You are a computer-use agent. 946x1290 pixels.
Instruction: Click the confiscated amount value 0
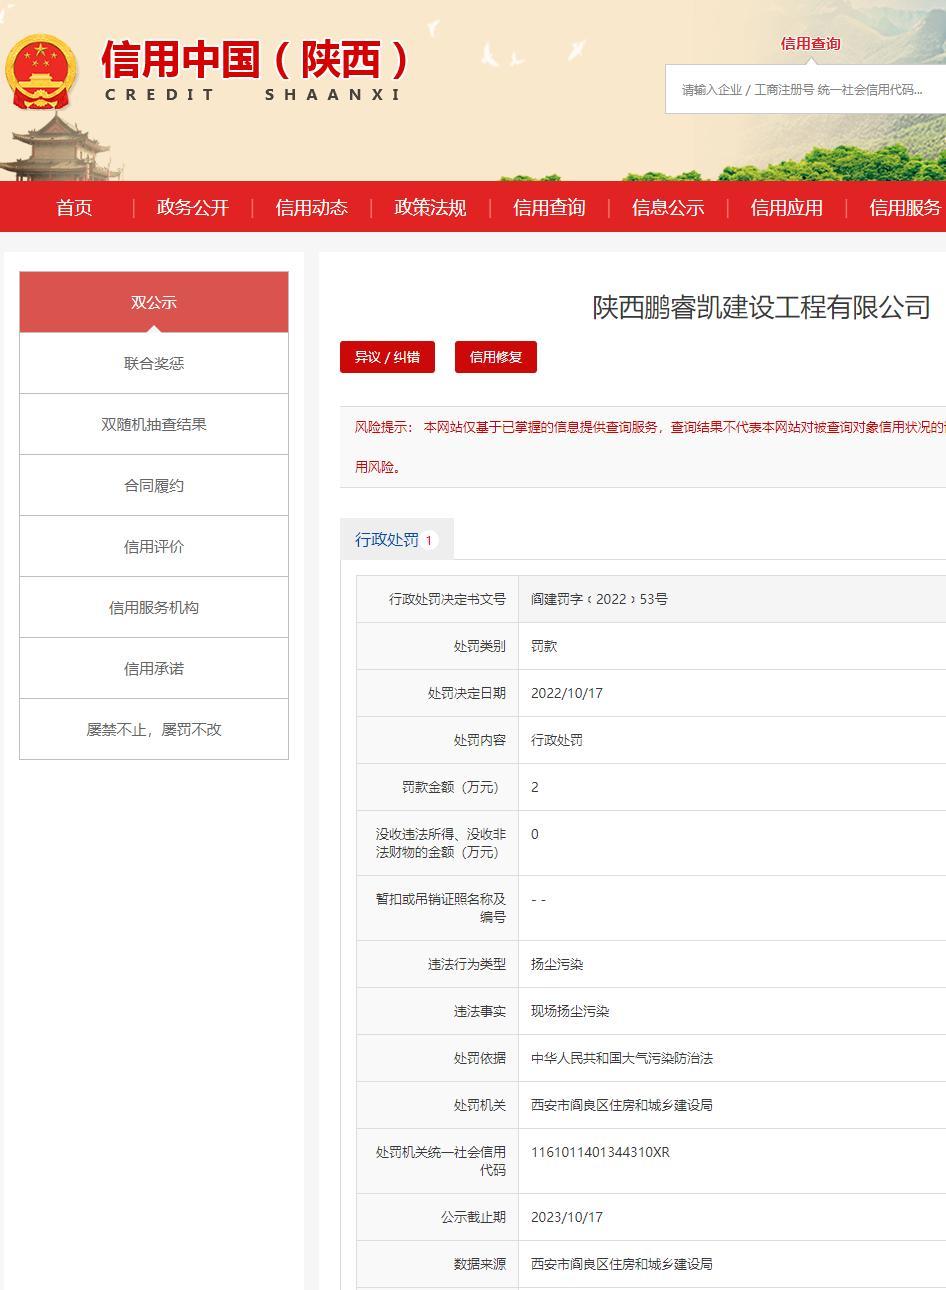click(535, 834)
